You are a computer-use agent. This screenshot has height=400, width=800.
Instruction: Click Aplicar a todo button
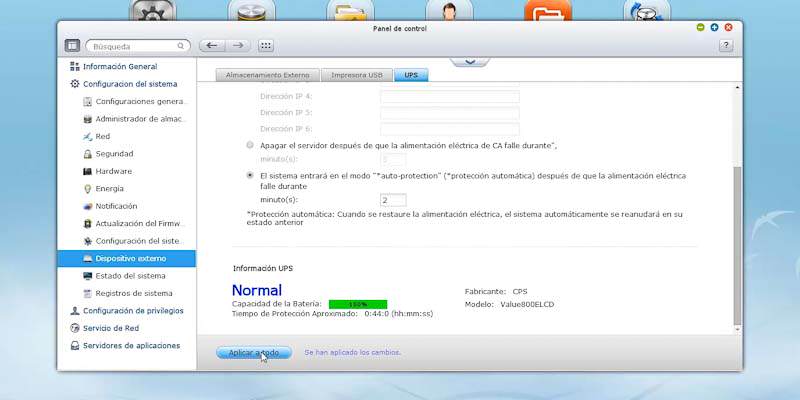(x=254, y=353)
